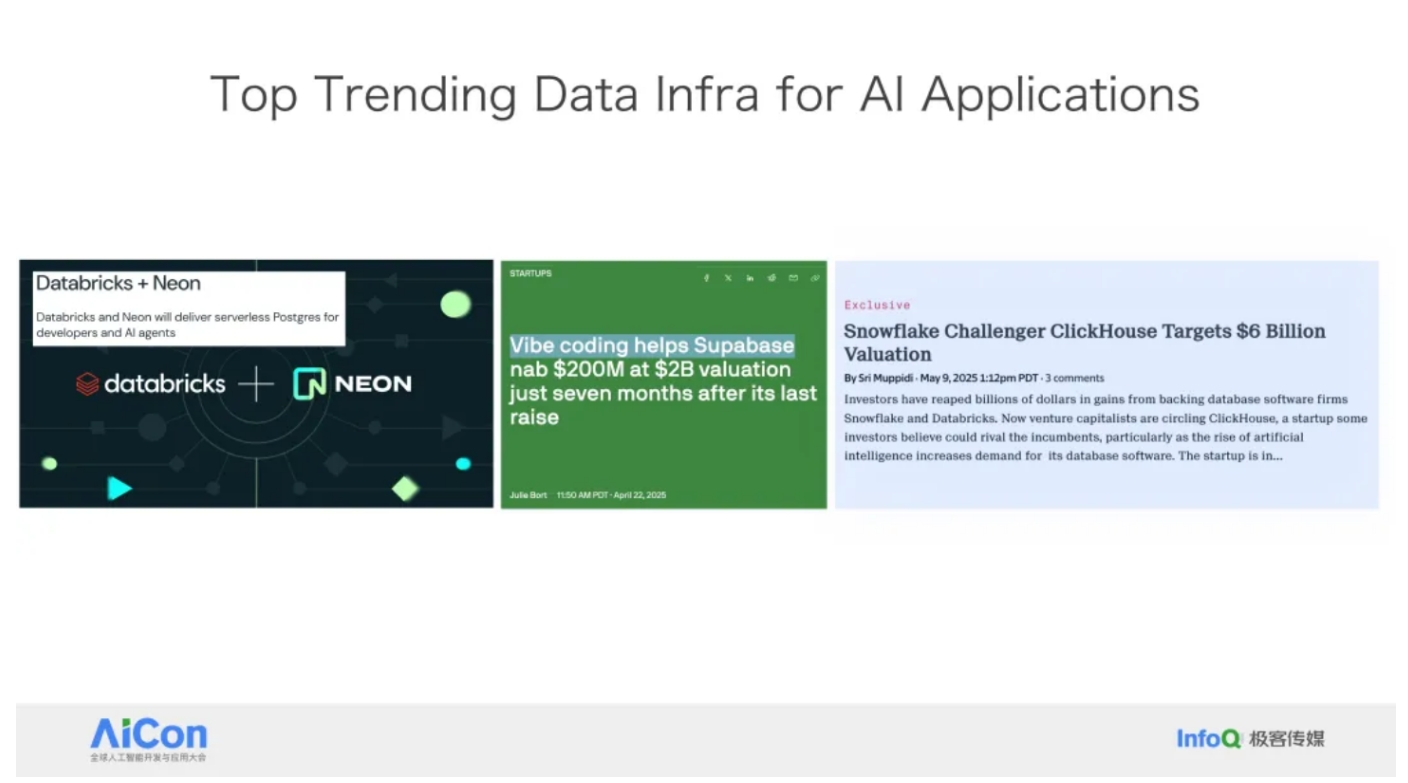
Task: Click the Neon logo
Action: pos(352,383)
